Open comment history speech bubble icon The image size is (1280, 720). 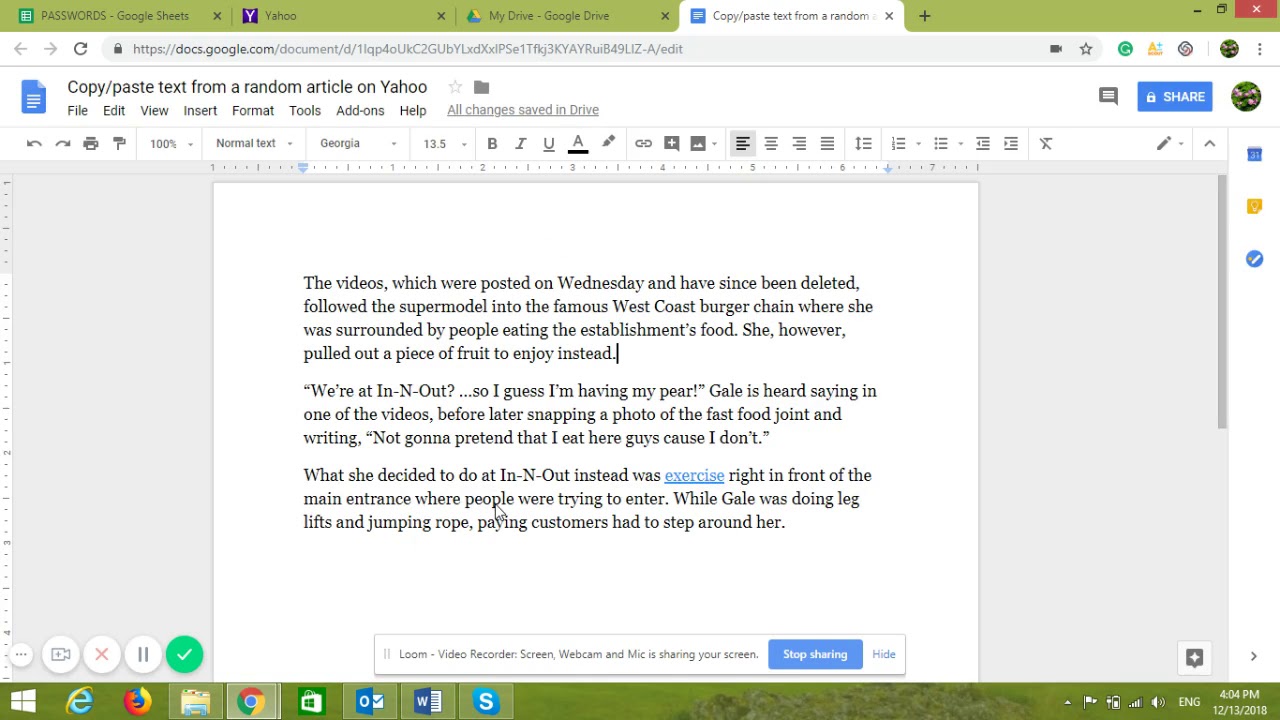[x=1108, y=96]
